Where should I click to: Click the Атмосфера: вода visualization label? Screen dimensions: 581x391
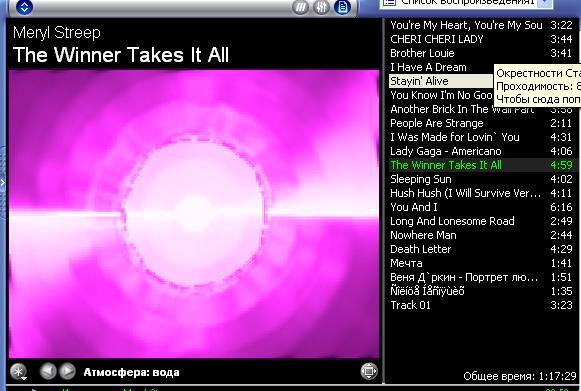click(x=132, y=372)
